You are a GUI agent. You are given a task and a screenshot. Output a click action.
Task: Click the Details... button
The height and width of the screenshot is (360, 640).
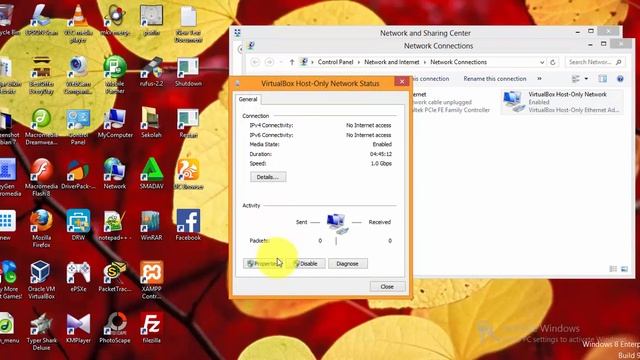tap(268, 177)
